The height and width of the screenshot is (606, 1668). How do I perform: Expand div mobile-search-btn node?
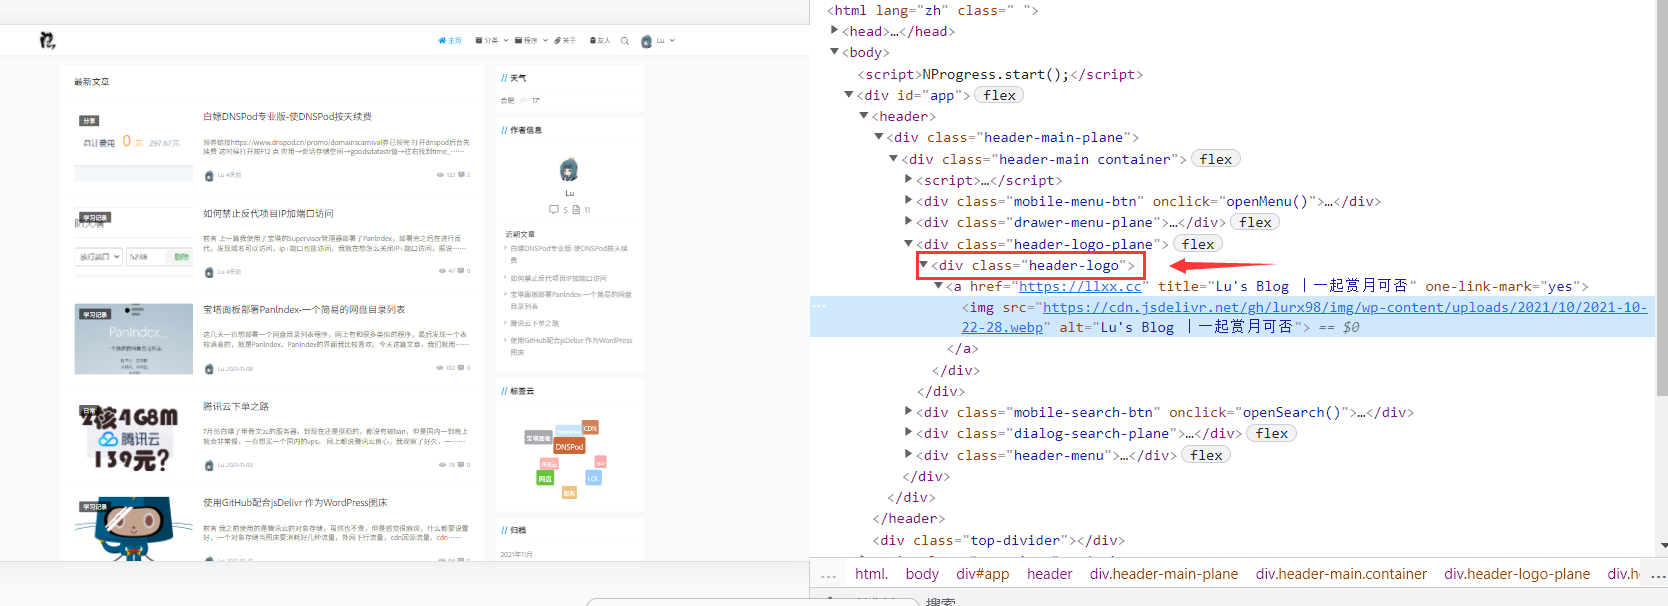coord(909,412)
